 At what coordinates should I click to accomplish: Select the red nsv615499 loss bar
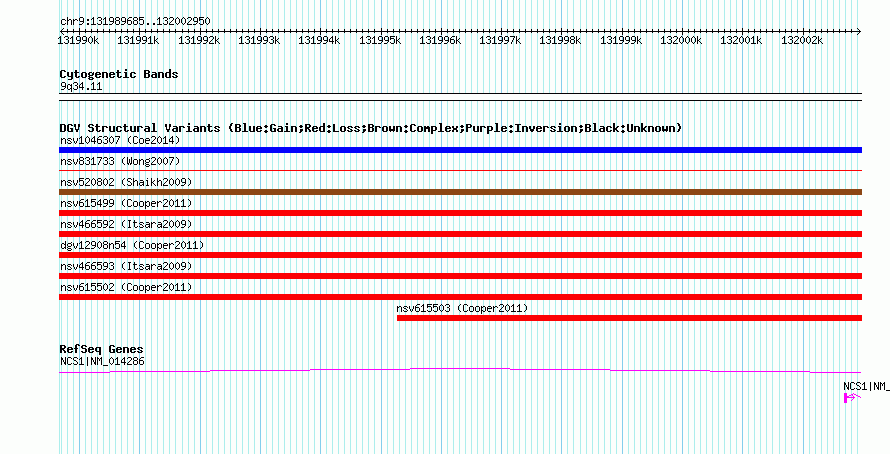[460, 213]
